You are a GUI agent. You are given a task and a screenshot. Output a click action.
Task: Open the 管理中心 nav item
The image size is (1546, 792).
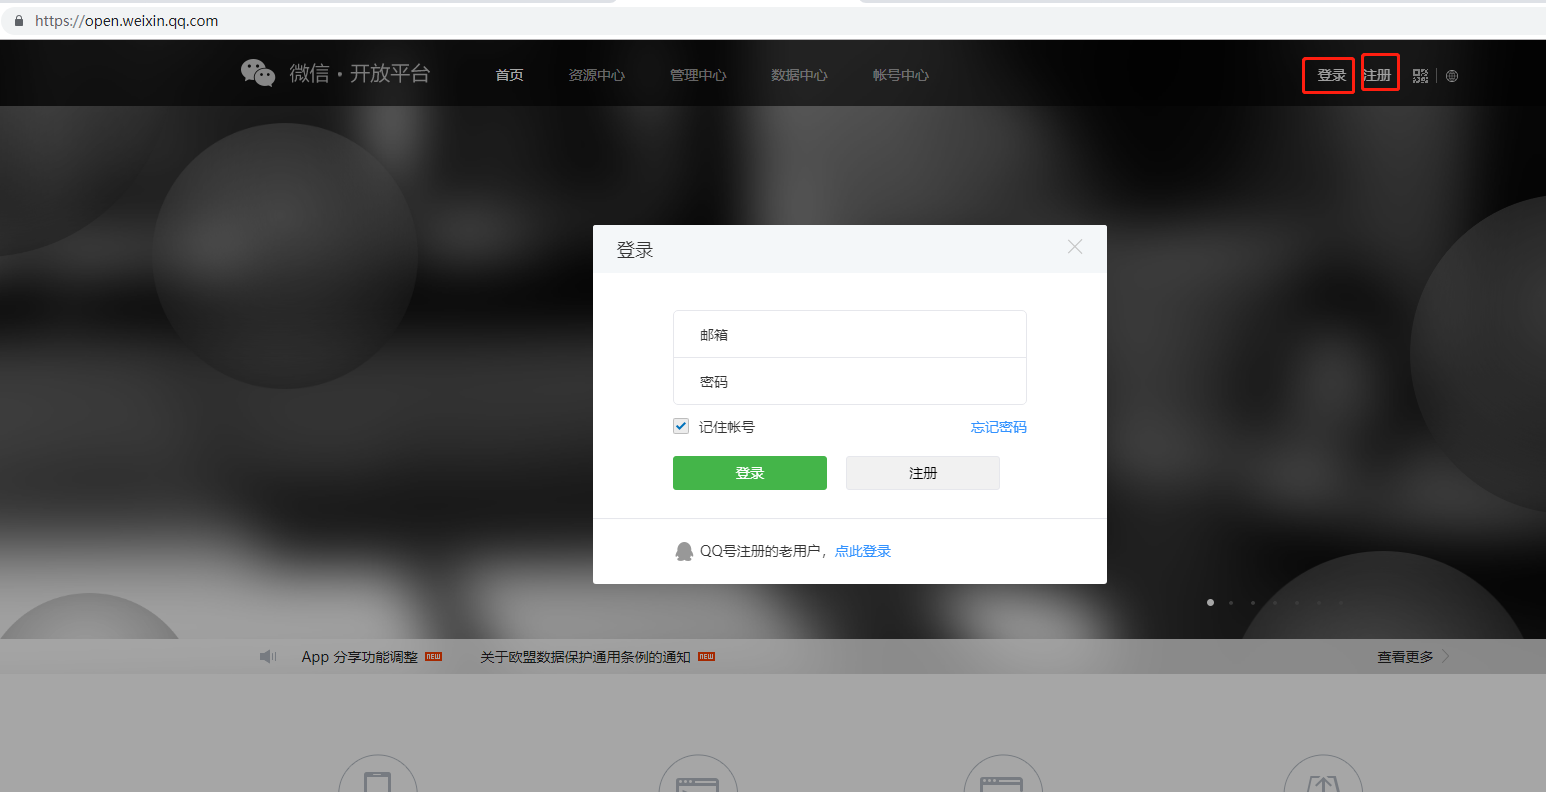[x=698, y=75]
